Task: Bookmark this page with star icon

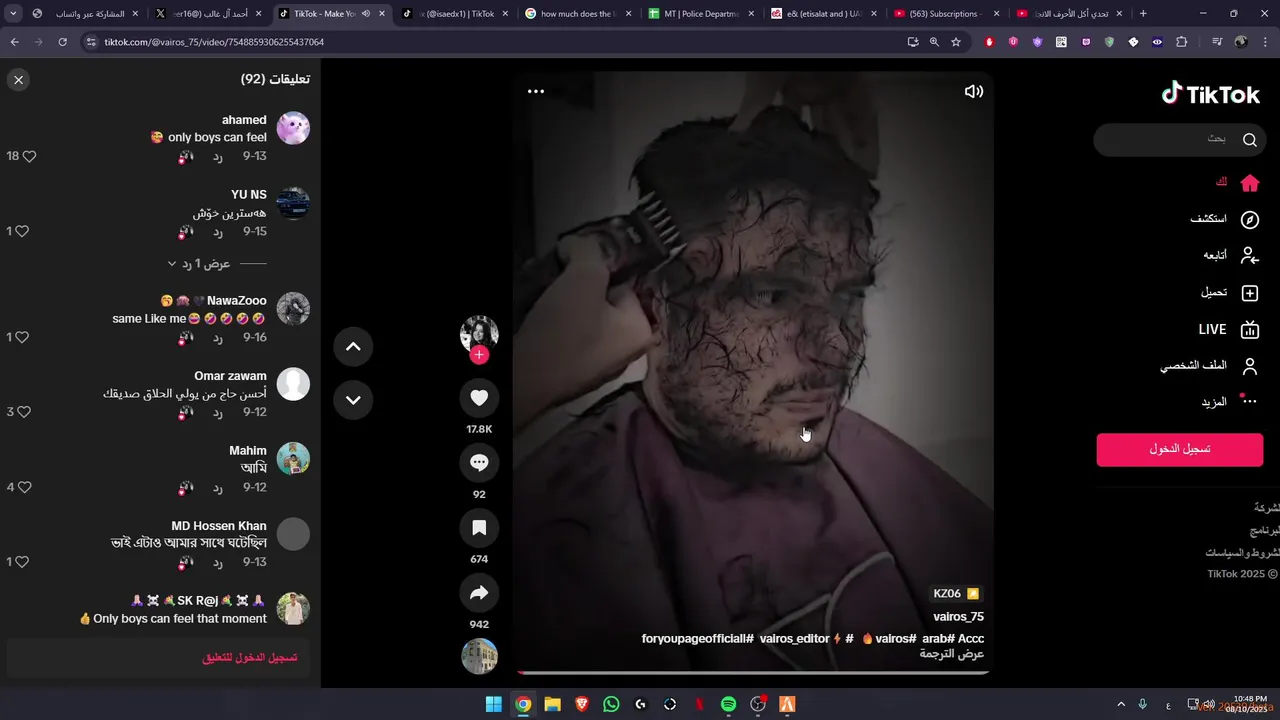Action: coord(956,42)
